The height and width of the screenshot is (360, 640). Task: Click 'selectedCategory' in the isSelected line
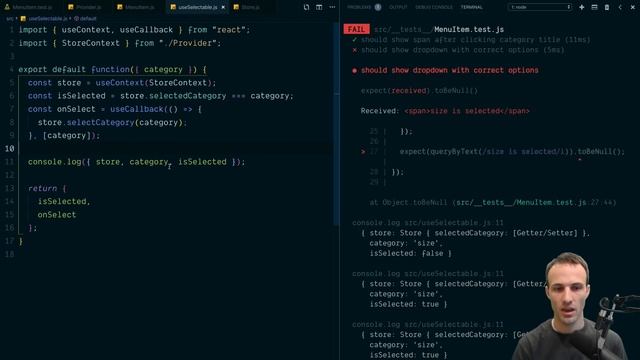[187, 96]
